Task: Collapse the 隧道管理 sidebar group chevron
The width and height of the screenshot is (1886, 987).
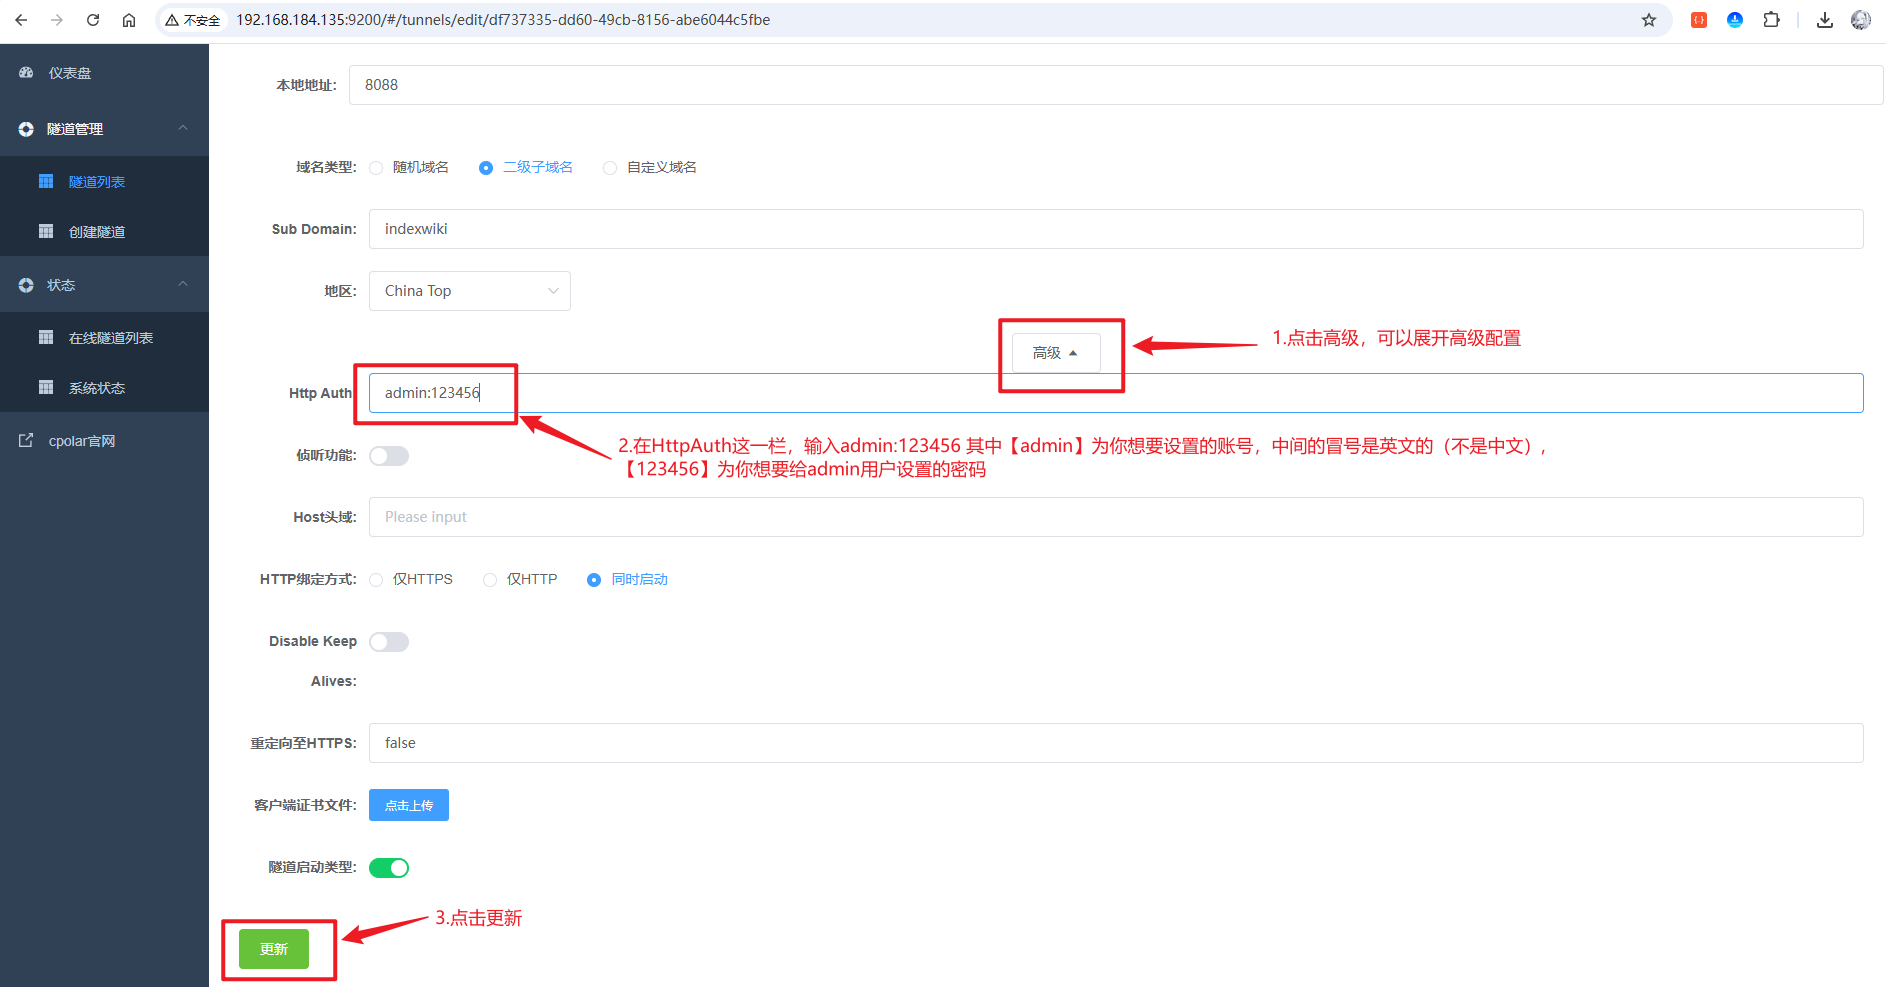Action: 183,128
